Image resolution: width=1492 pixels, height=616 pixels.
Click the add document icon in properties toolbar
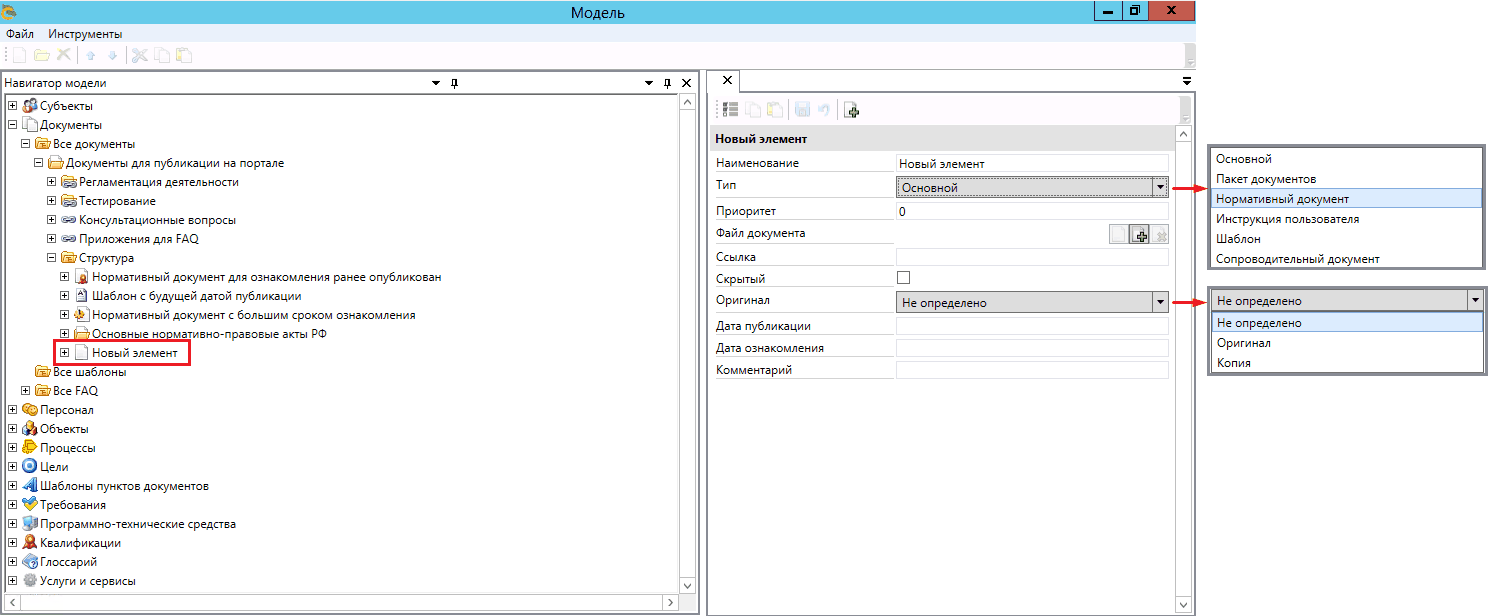pyautogui.click(x=851, y=111)
